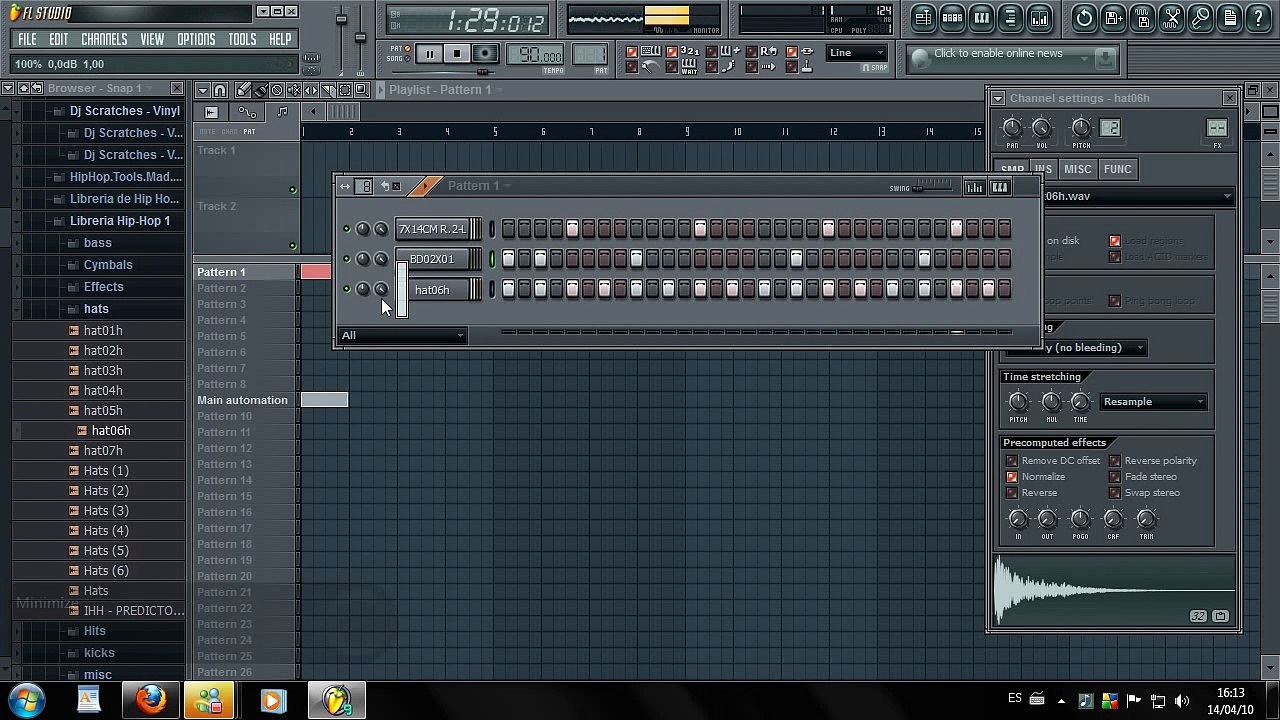Open the playlist window from top toolbar
Image resolution: width=1280 pixels, height=720 pixels.
(x=923, y=17)
